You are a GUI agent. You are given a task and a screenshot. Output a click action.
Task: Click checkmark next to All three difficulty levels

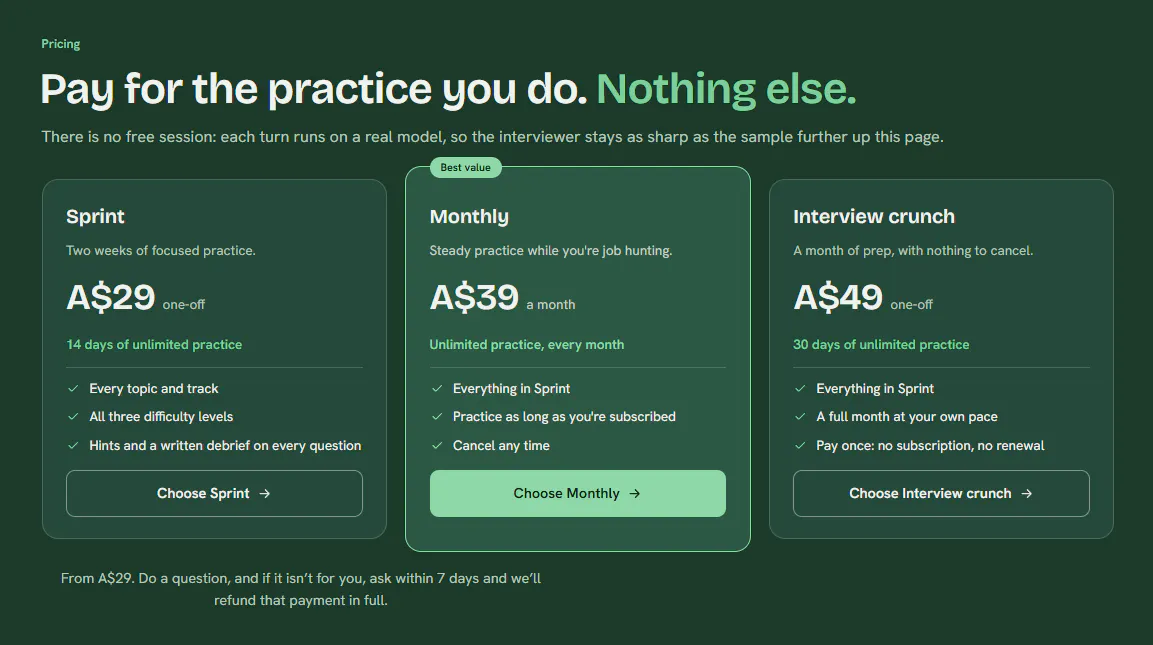pos(73,416)
